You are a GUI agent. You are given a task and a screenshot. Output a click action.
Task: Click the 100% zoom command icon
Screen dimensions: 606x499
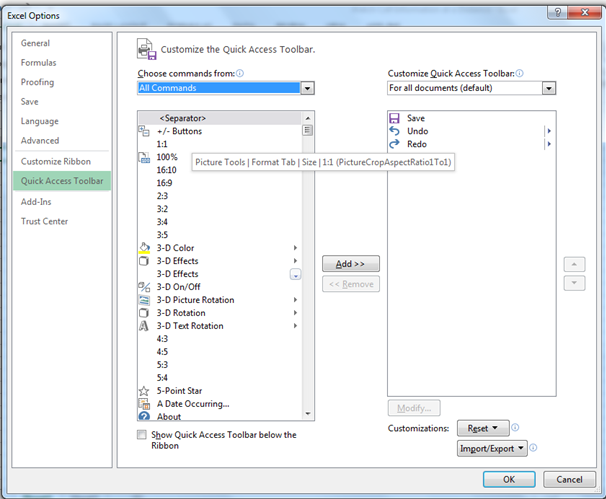pyautogui.click(x=144, y=157)
